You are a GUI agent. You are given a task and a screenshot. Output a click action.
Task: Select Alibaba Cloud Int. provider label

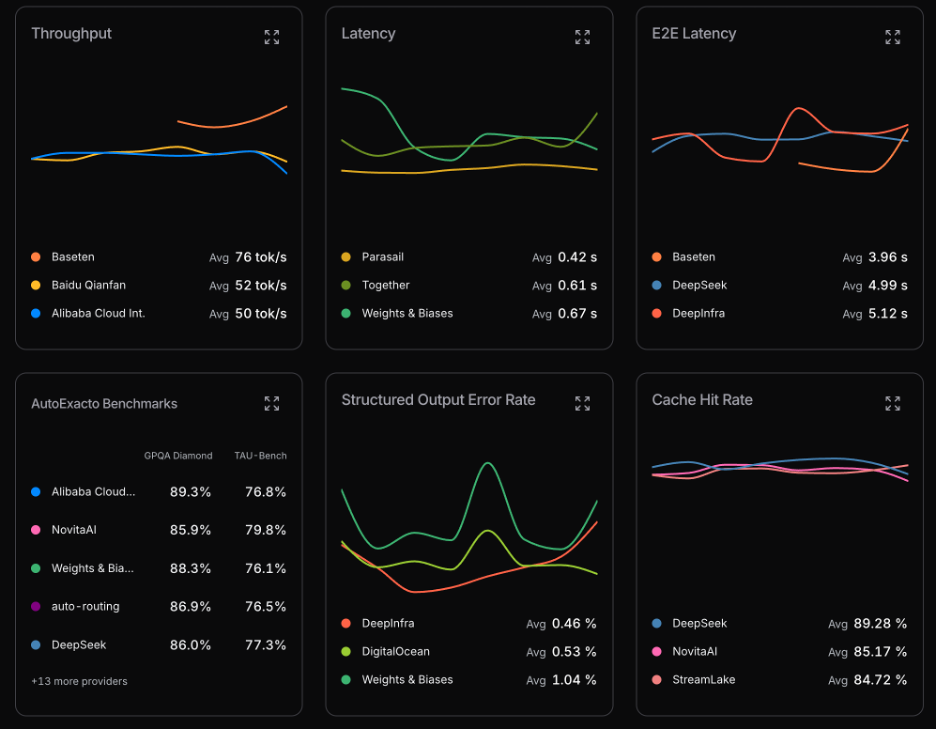pyautogui.click(x=98, y=313)
